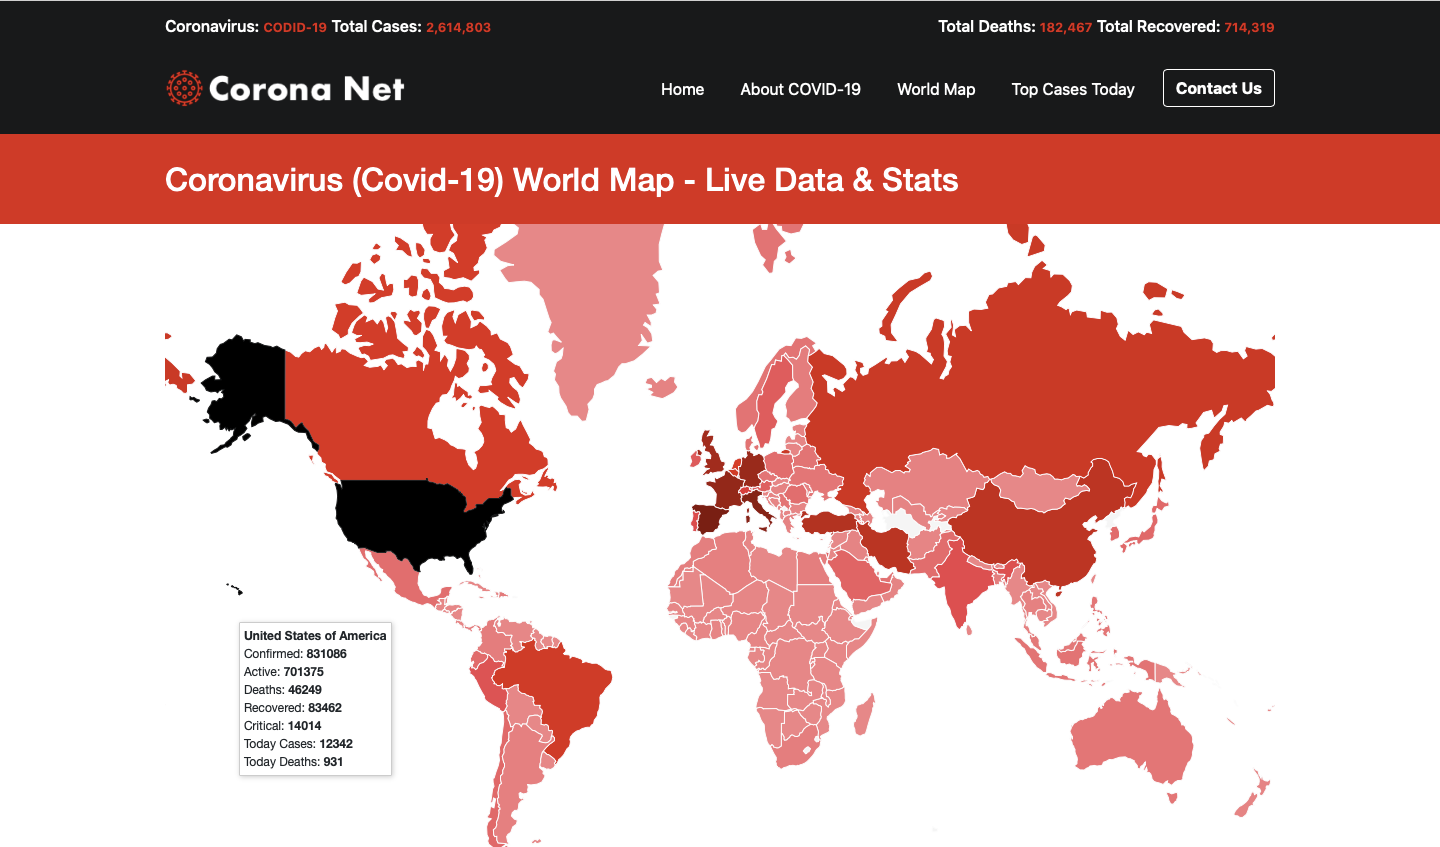Viewport: 1440px width, 847px height.
Task: Open the About COVID-19 page
Action: pyautogui.click(x=800, y=89)
